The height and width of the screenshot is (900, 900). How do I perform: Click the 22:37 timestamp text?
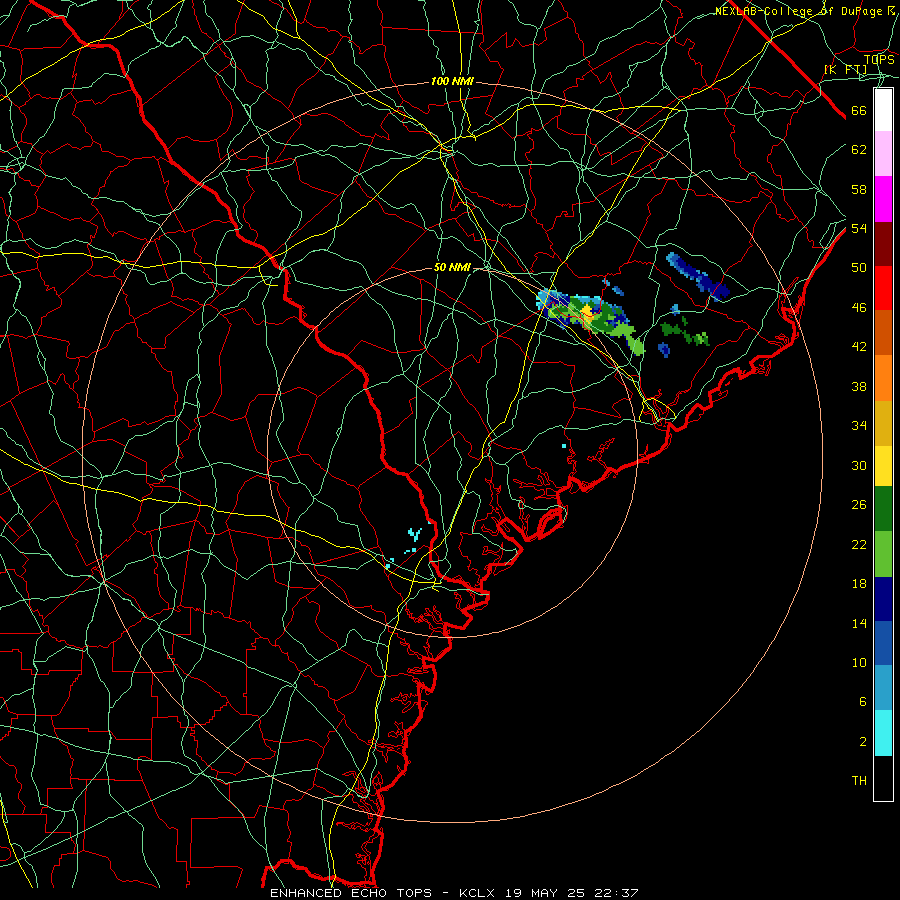[x=615, y=893]
